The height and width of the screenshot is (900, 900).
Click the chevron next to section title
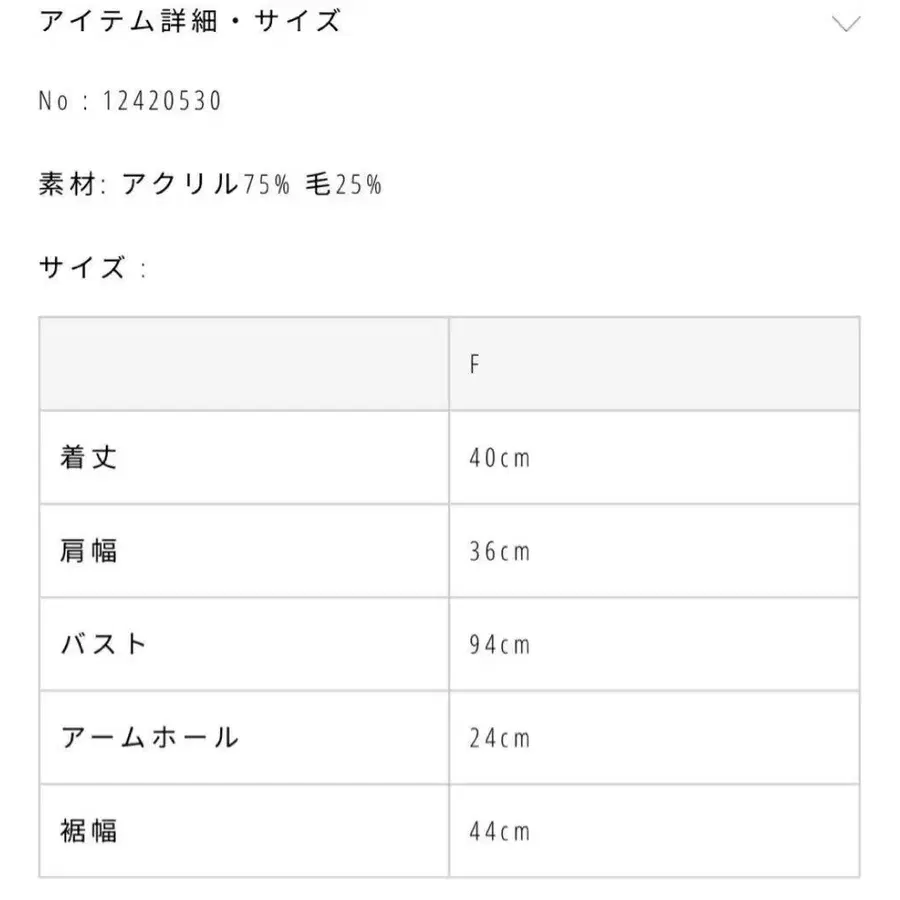click(x=848, y=22)
